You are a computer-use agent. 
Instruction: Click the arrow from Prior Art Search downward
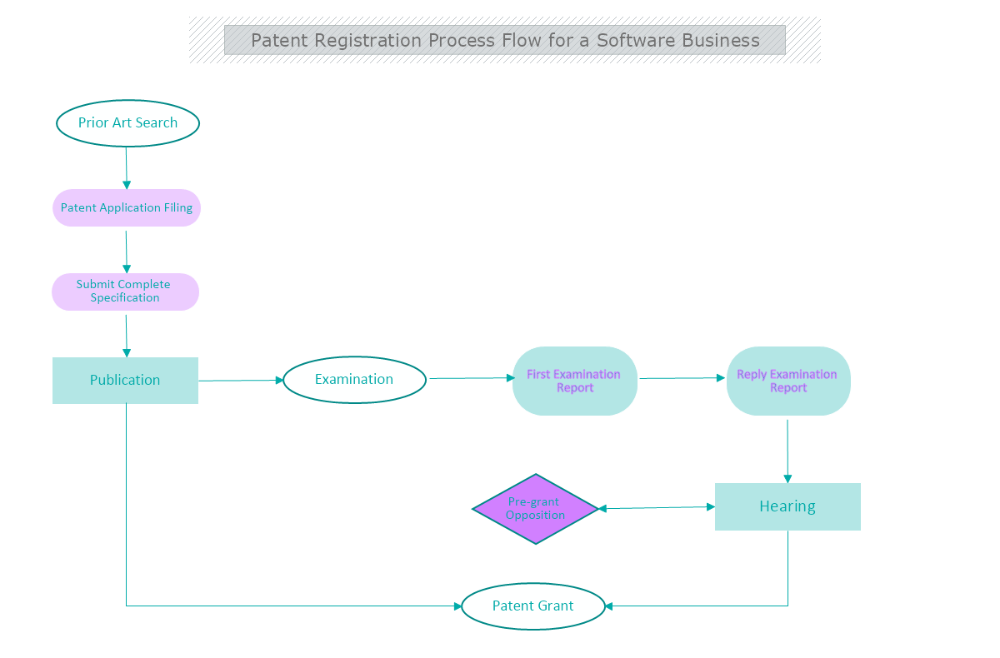click(127, 170)
